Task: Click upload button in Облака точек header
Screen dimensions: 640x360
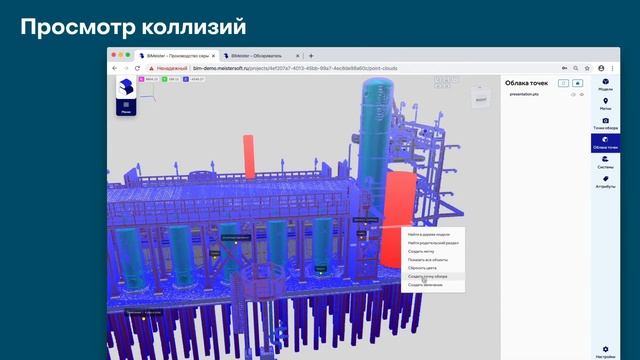Action: [578, 83]
